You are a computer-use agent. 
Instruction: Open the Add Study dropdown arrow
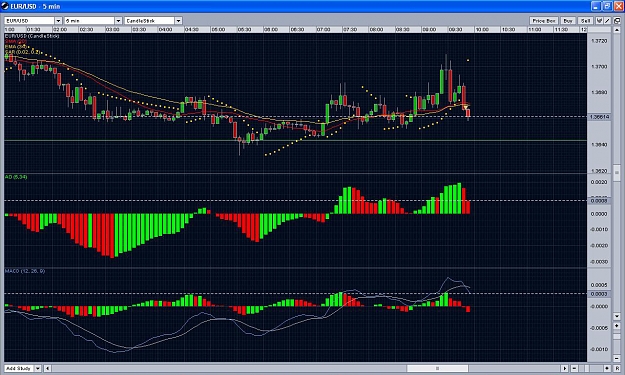[38, 368]
